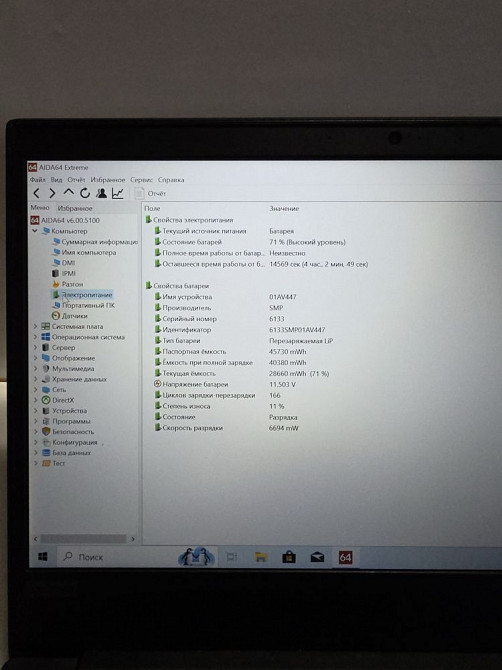The height and width of the screenshot is (670, 502).
Task: Click the Тест category icon
Action: click(46, 463)
